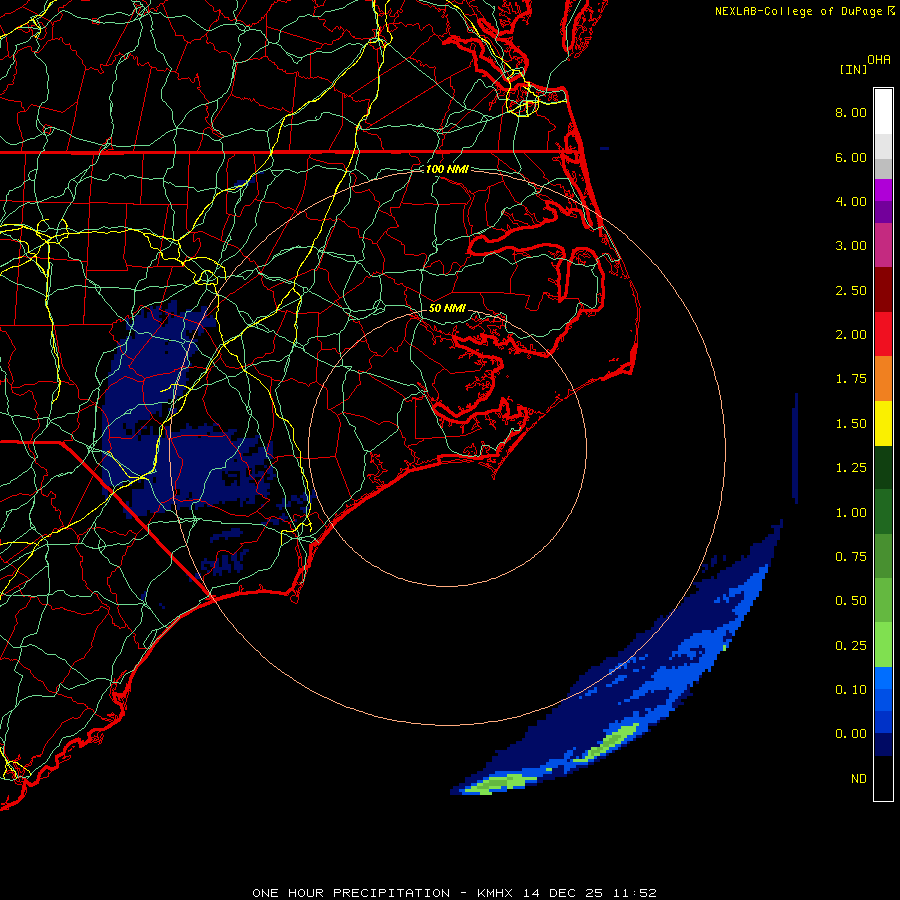Select the 1.25 legend value
Image resolution: width=900 pixels, height=900 pixels.
851,468
